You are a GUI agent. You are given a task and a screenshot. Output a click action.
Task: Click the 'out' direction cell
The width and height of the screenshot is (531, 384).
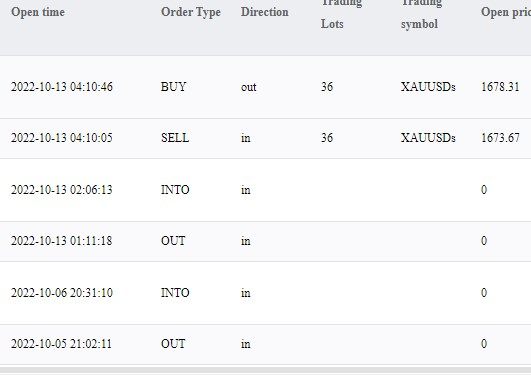point(249,87)
